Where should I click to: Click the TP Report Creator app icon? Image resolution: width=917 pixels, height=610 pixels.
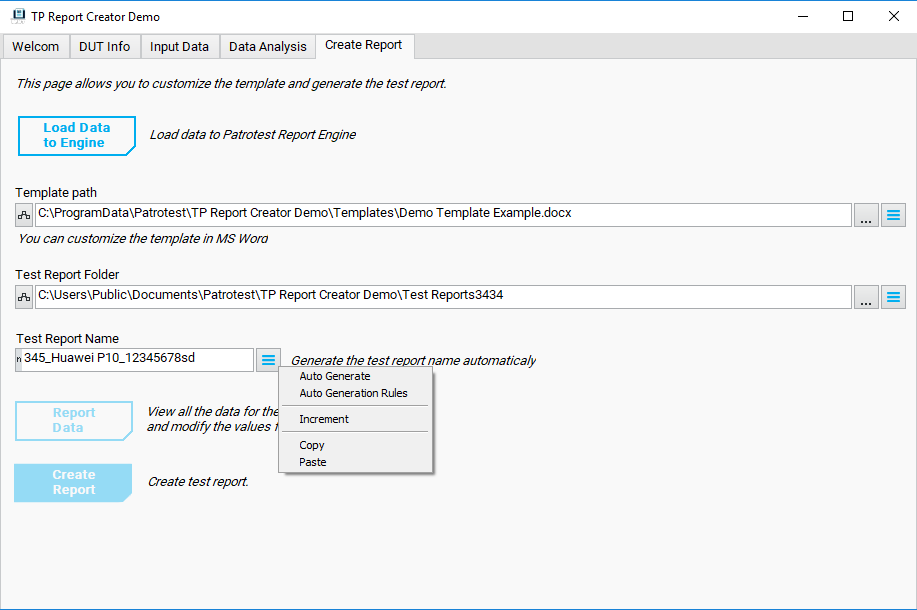(x=17, y=17)
